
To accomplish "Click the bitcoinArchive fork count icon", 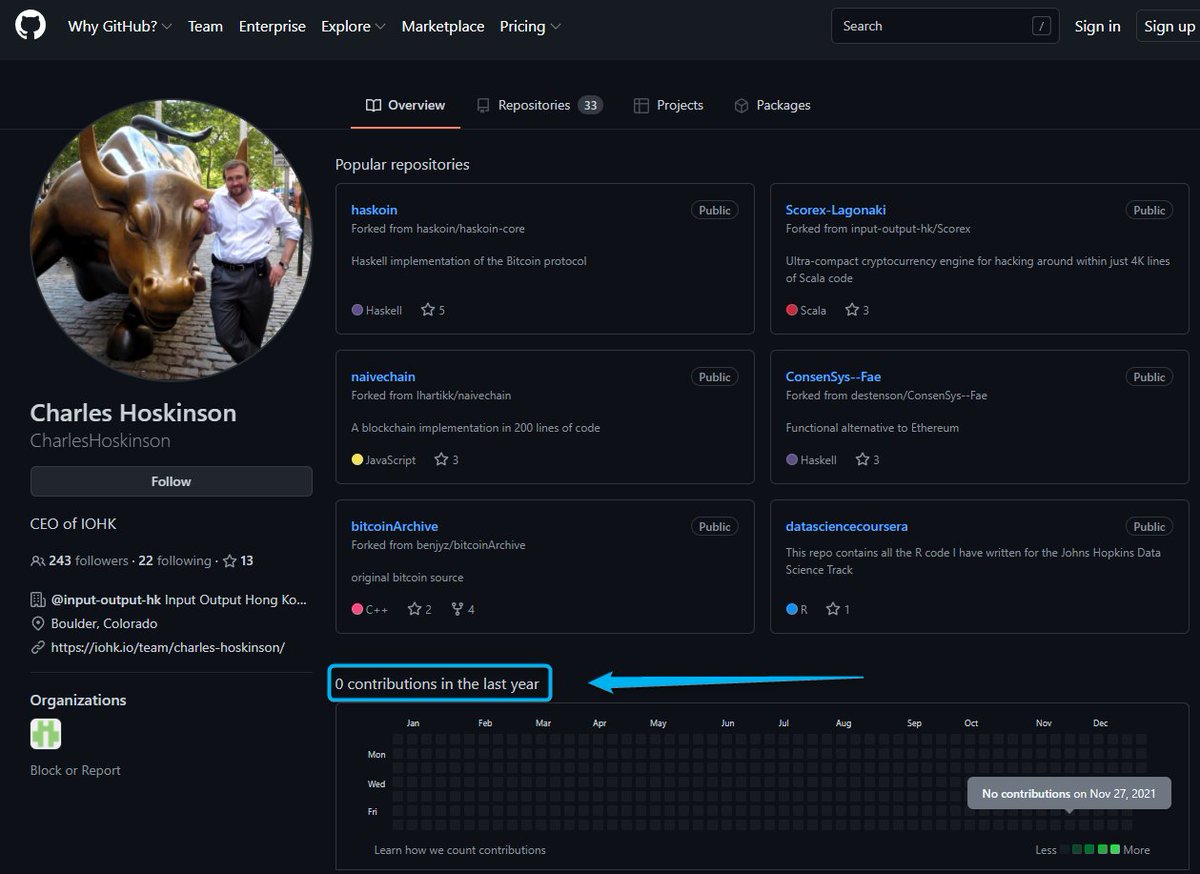I will (x=457, y=609).
